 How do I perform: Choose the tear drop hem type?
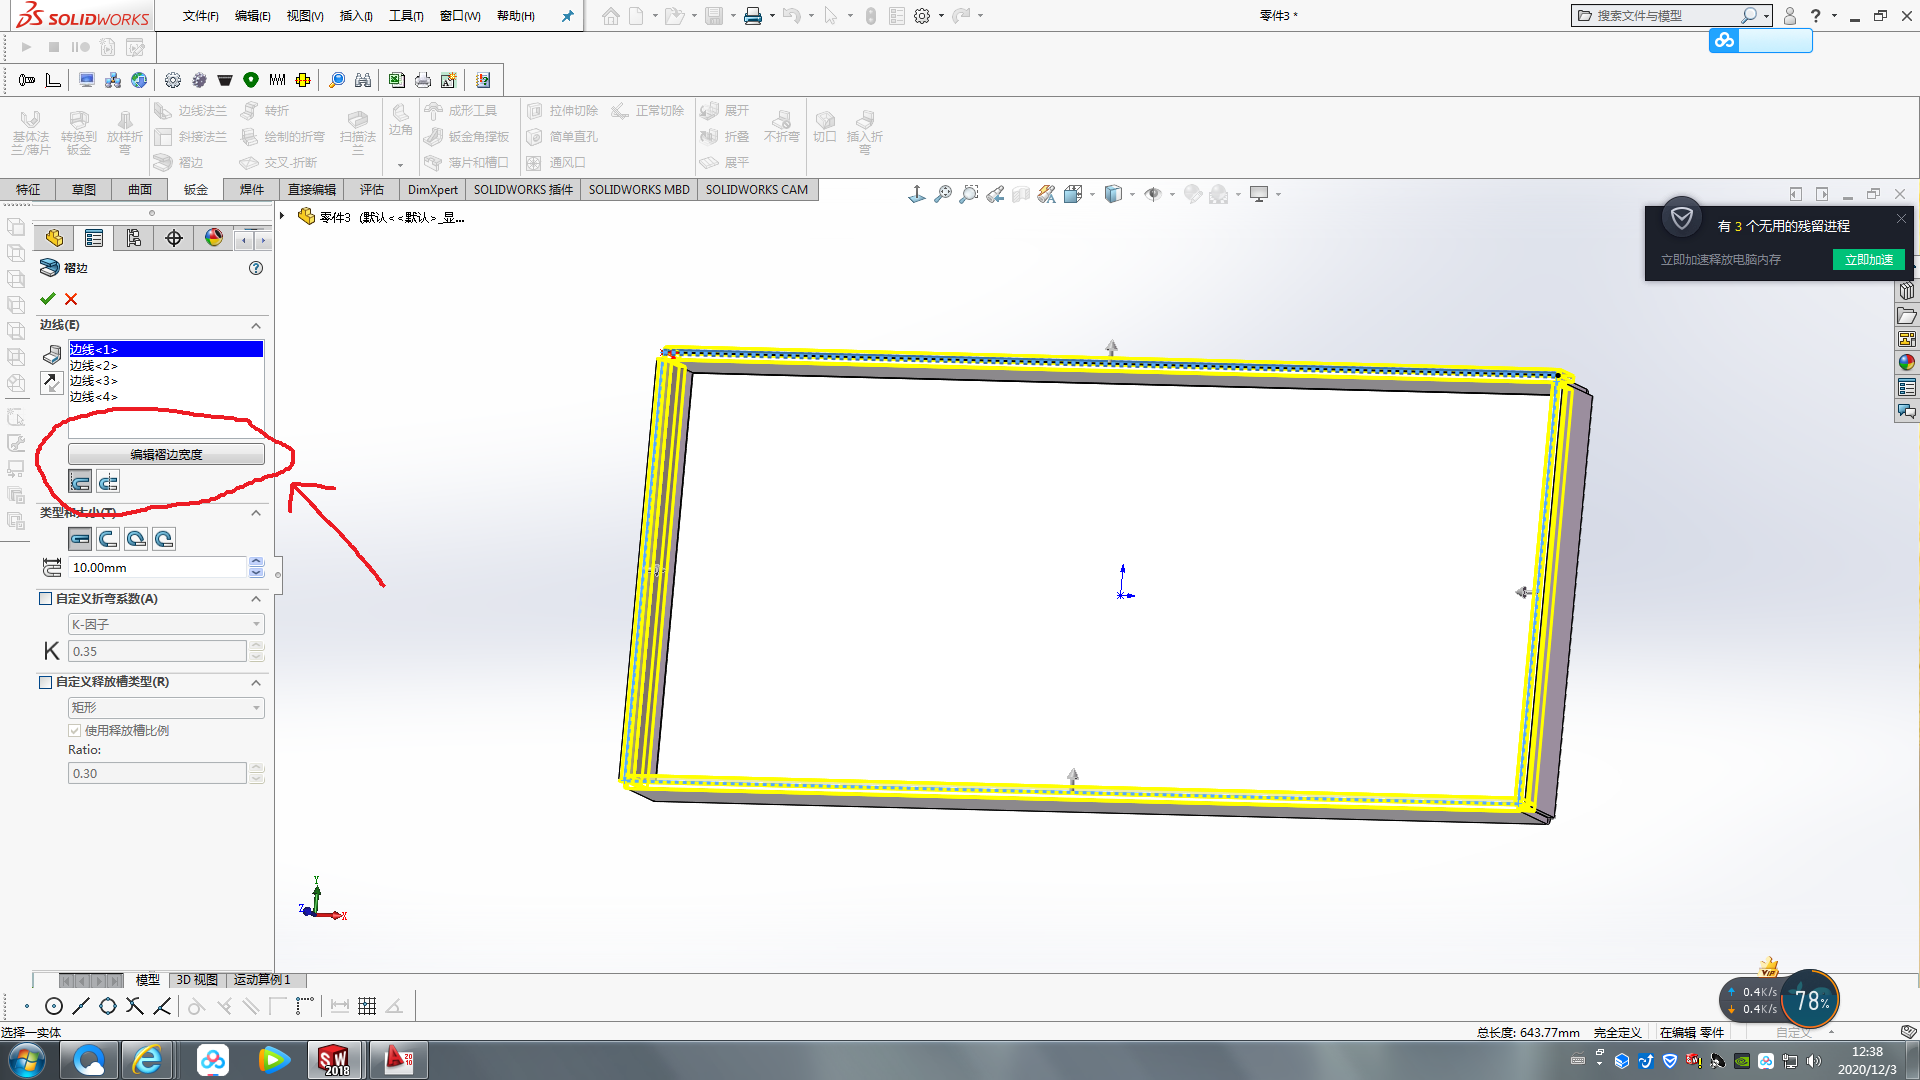pos(136,539)
